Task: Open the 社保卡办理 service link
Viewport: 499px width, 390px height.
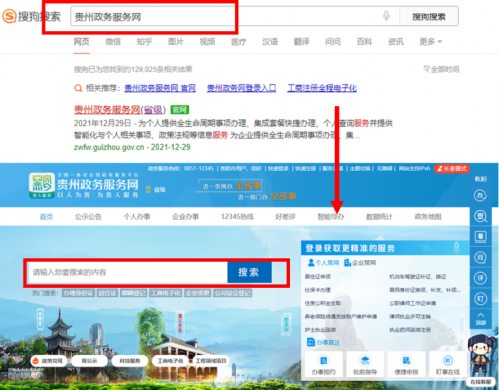Action: [318, 290]
